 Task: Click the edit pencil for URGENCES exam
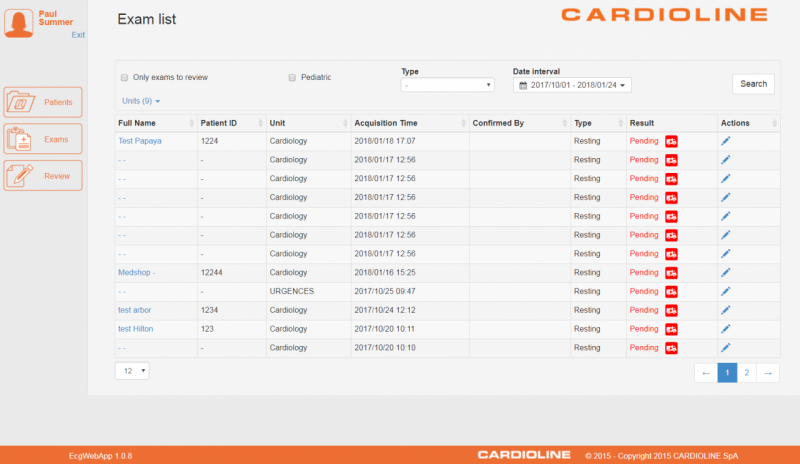[726, 291]
